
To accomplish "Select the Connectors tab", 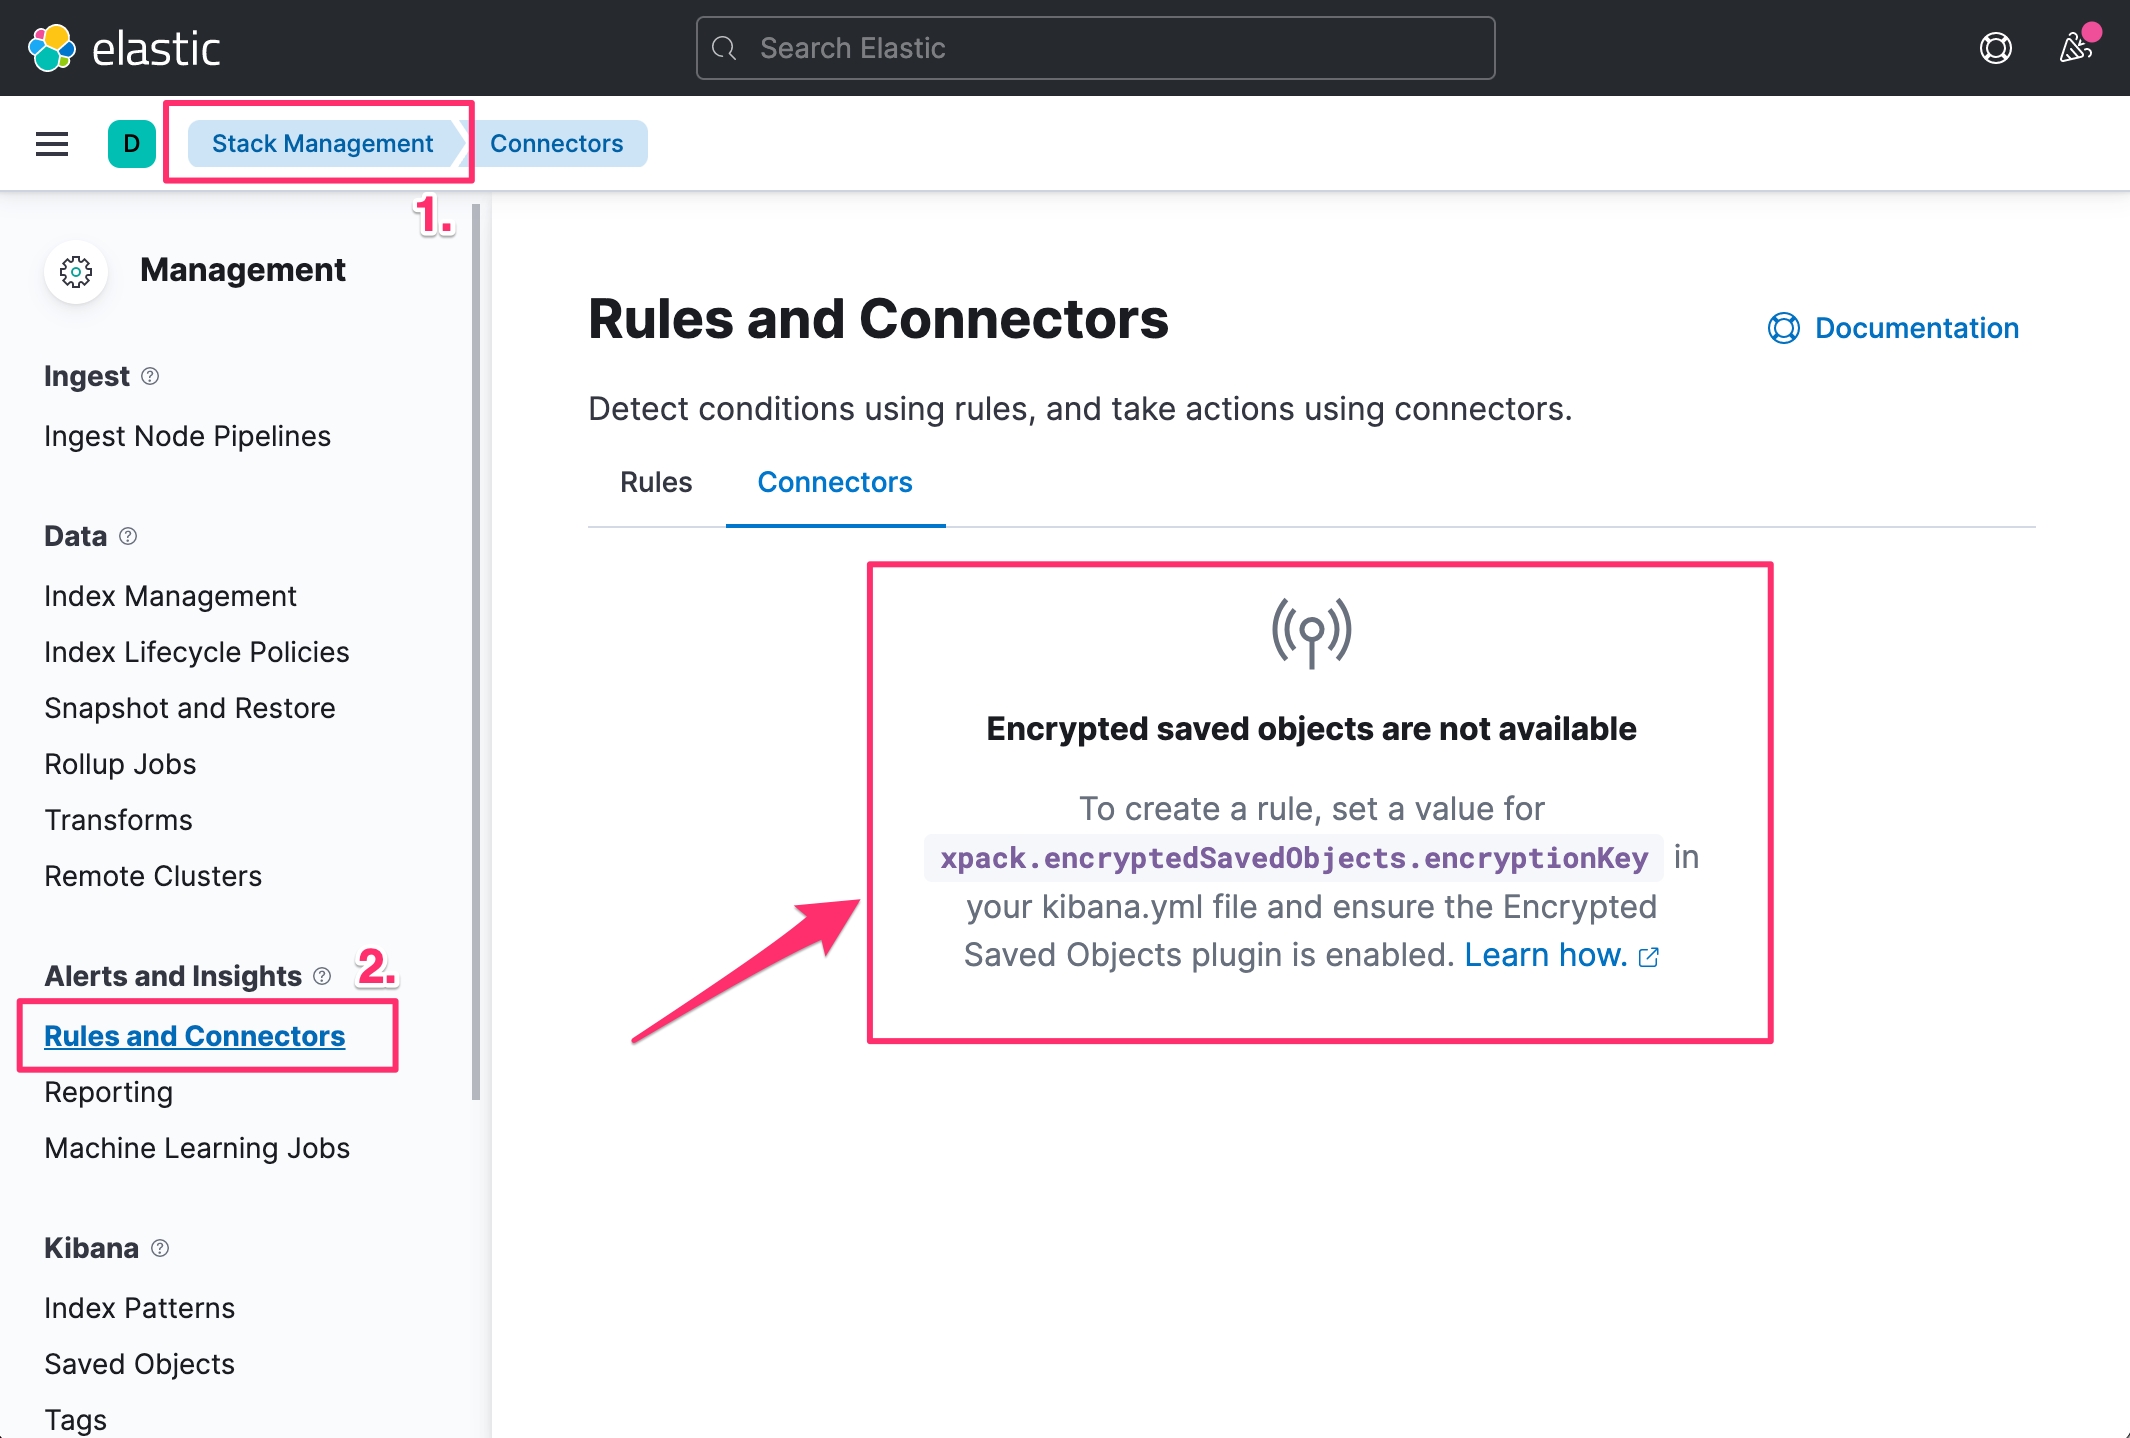I will tap(835, 482).
